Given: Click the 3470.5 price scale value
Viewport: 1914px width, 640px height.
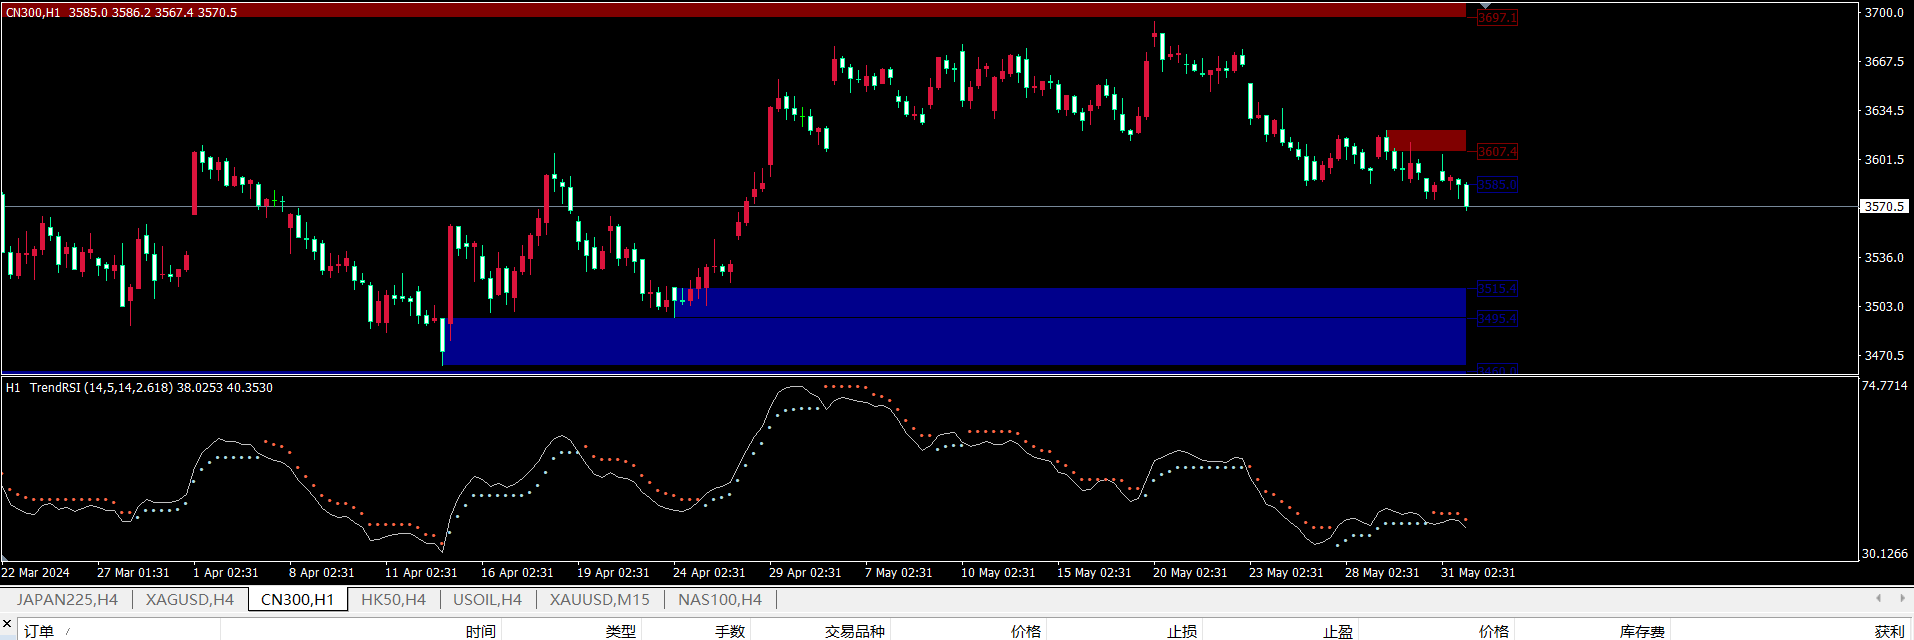Looking at the screenshot, I should click(x=1884, y=355).
